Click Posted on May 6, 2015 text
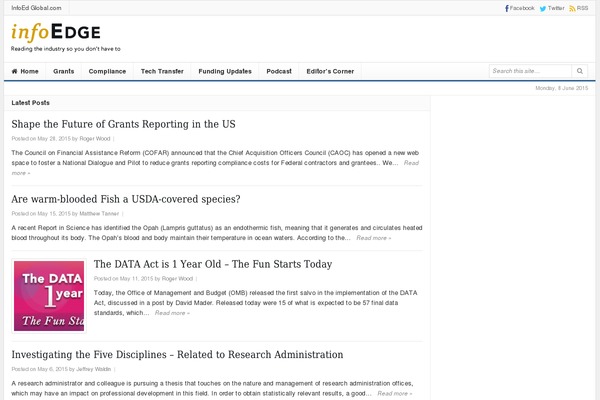This screenshot has width=600, height=400. [x=39, y=369]
